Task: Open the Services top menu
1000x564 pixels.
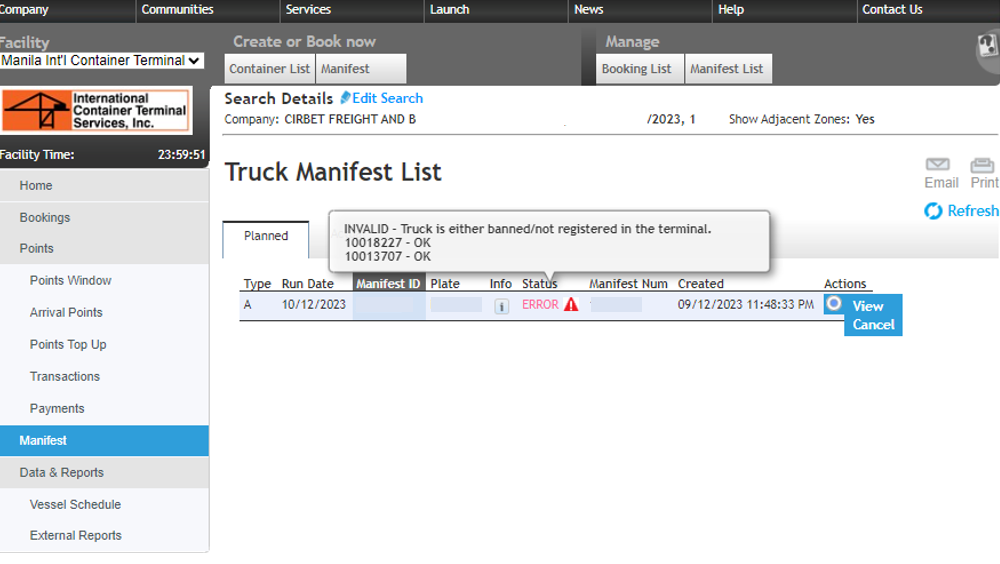Action: (x=308, y=10)
